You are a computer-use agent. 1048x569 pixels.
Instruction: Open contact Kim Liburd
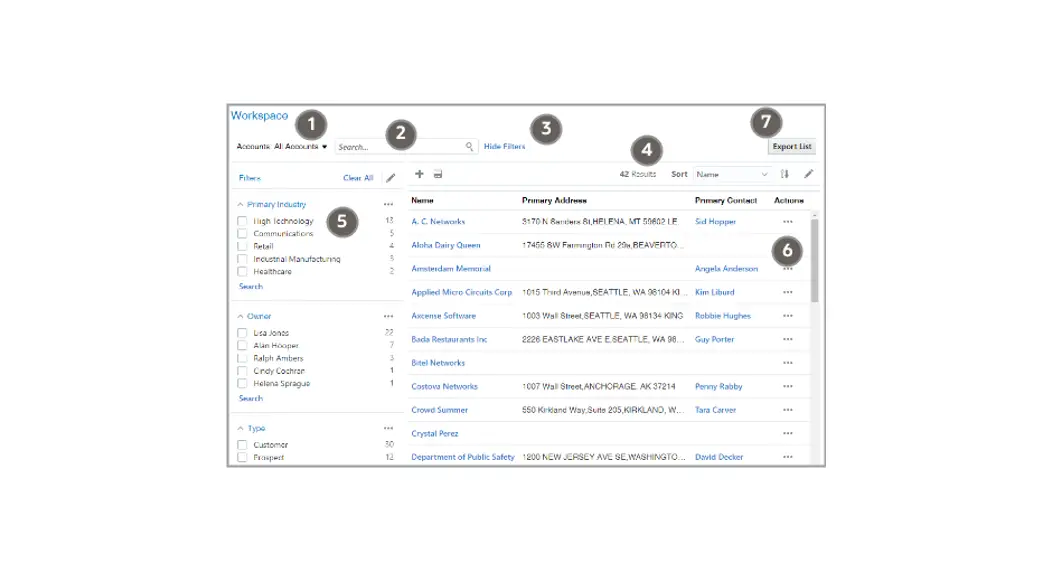714,292
